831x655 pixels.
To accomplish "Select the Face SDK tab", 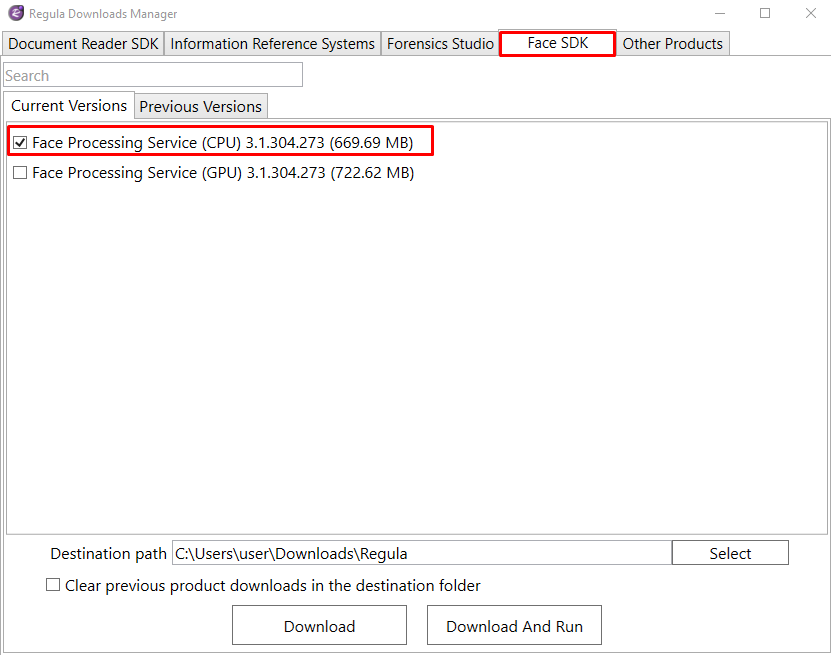I will (x=558, y=43).
